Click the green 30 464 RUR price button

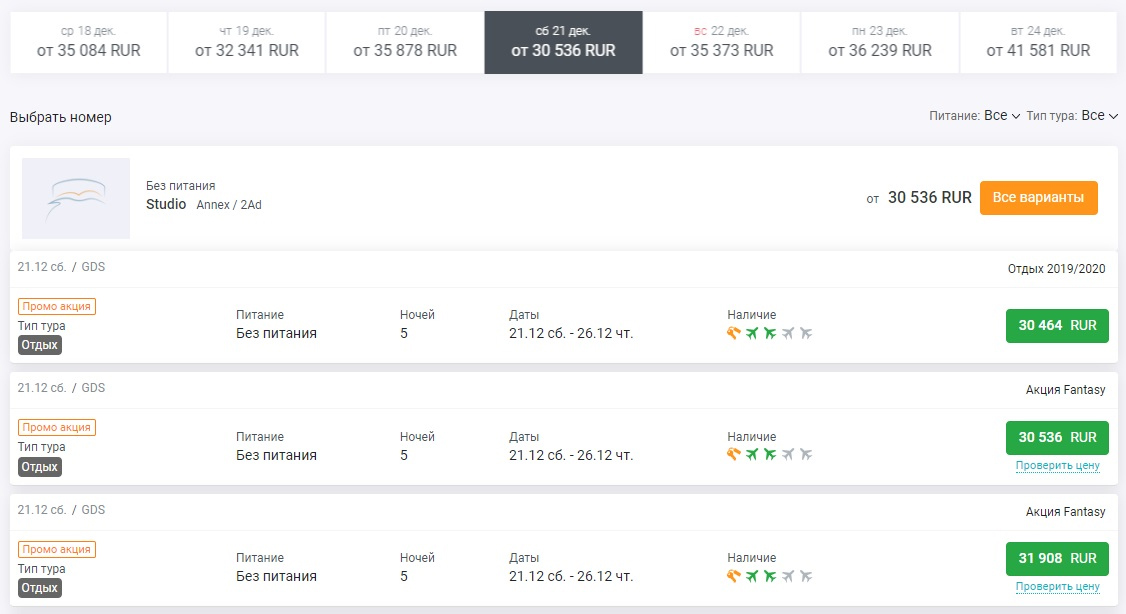[1057, 326]
